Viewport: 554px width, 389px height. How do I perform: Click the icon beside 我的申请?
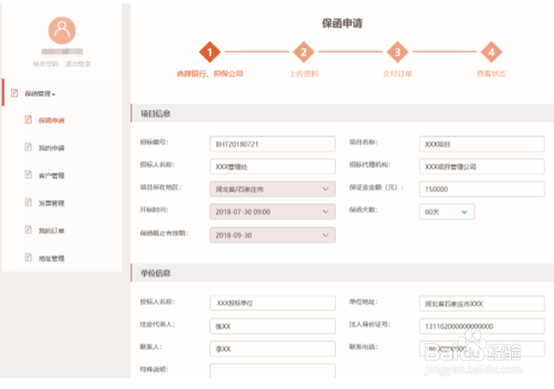(28, 147)
